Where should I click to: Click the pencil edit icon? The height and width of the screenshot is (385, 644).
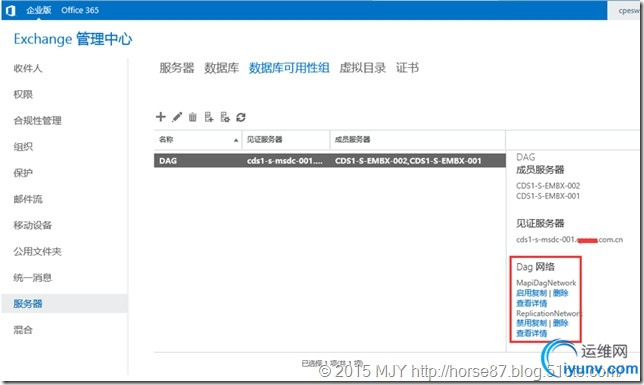click(x=177, y=117)
